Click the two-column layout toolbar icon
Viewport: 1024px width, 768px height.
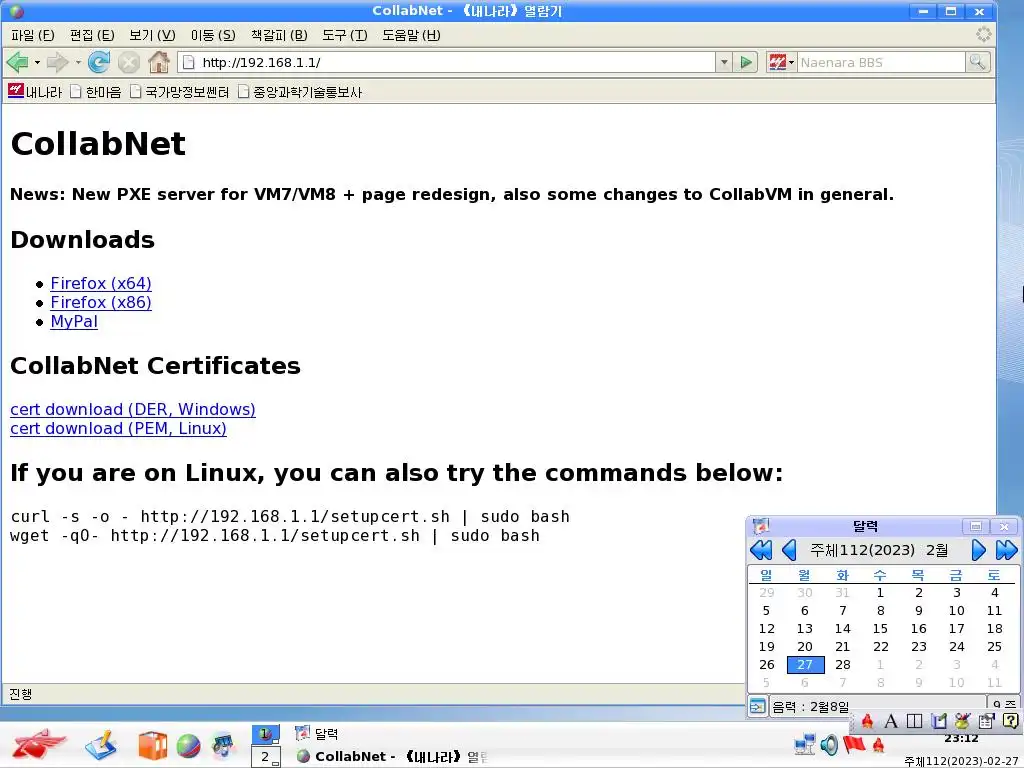pyautogui.click(x=915, y=721)
